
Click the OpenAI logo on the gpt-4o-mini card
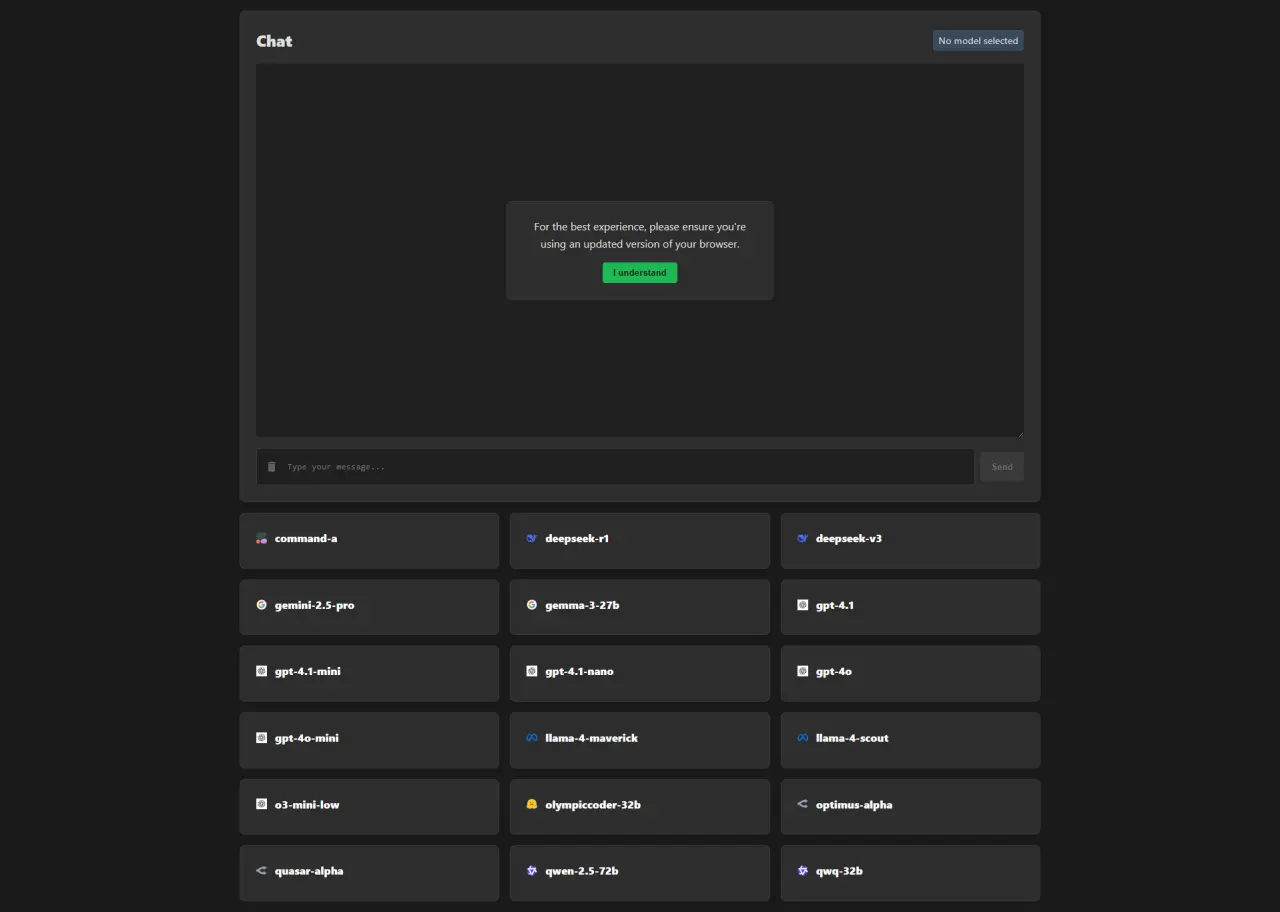tap(261, 738)
